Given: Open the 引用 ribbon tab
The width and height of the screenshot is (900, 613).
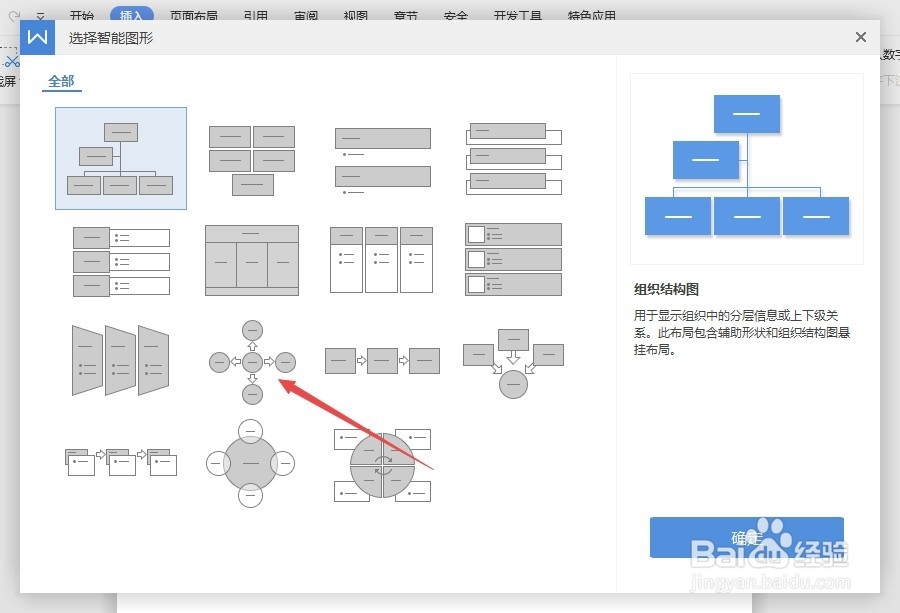Looking at the screenshot, I should click(255, 15).
